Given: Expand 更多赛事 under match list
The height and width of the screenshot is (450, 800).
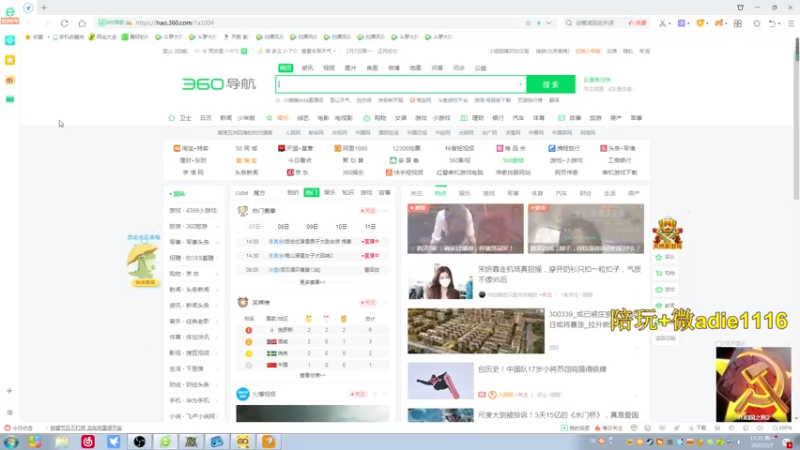Looking at the screenshot, I should [312, 282].
